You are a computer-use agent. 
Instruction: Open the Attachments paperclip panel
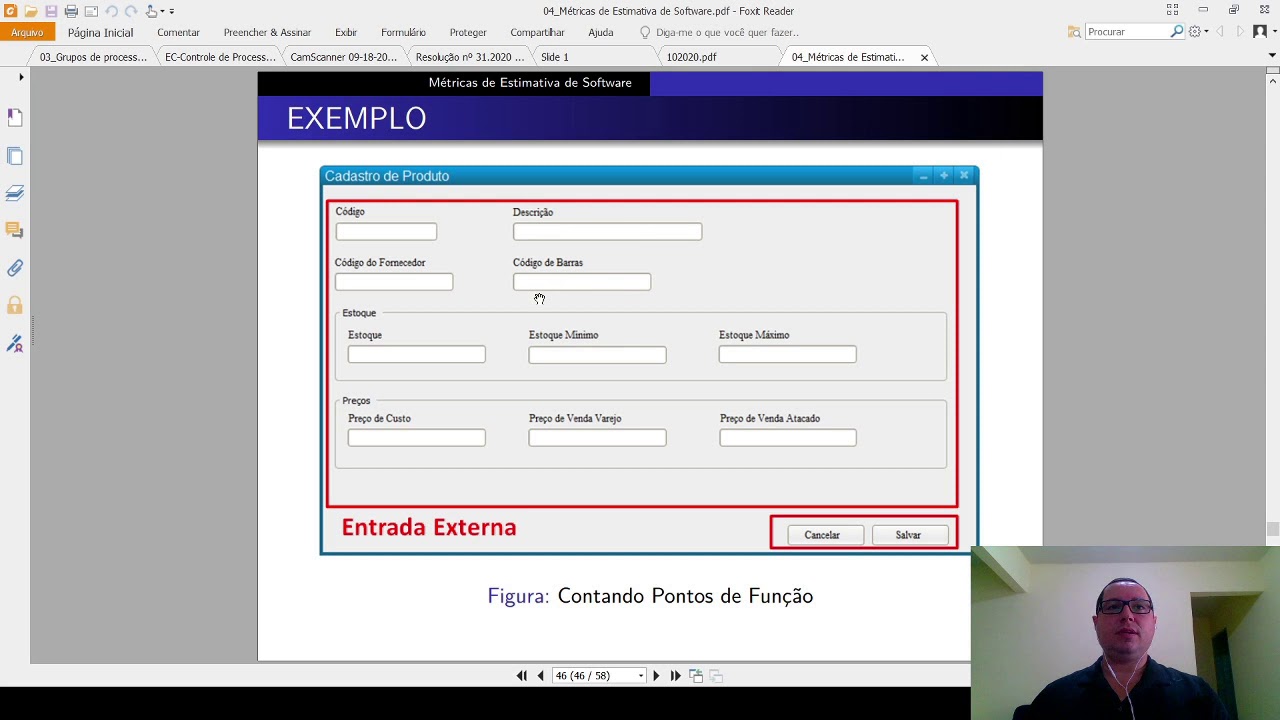point(15,268)
